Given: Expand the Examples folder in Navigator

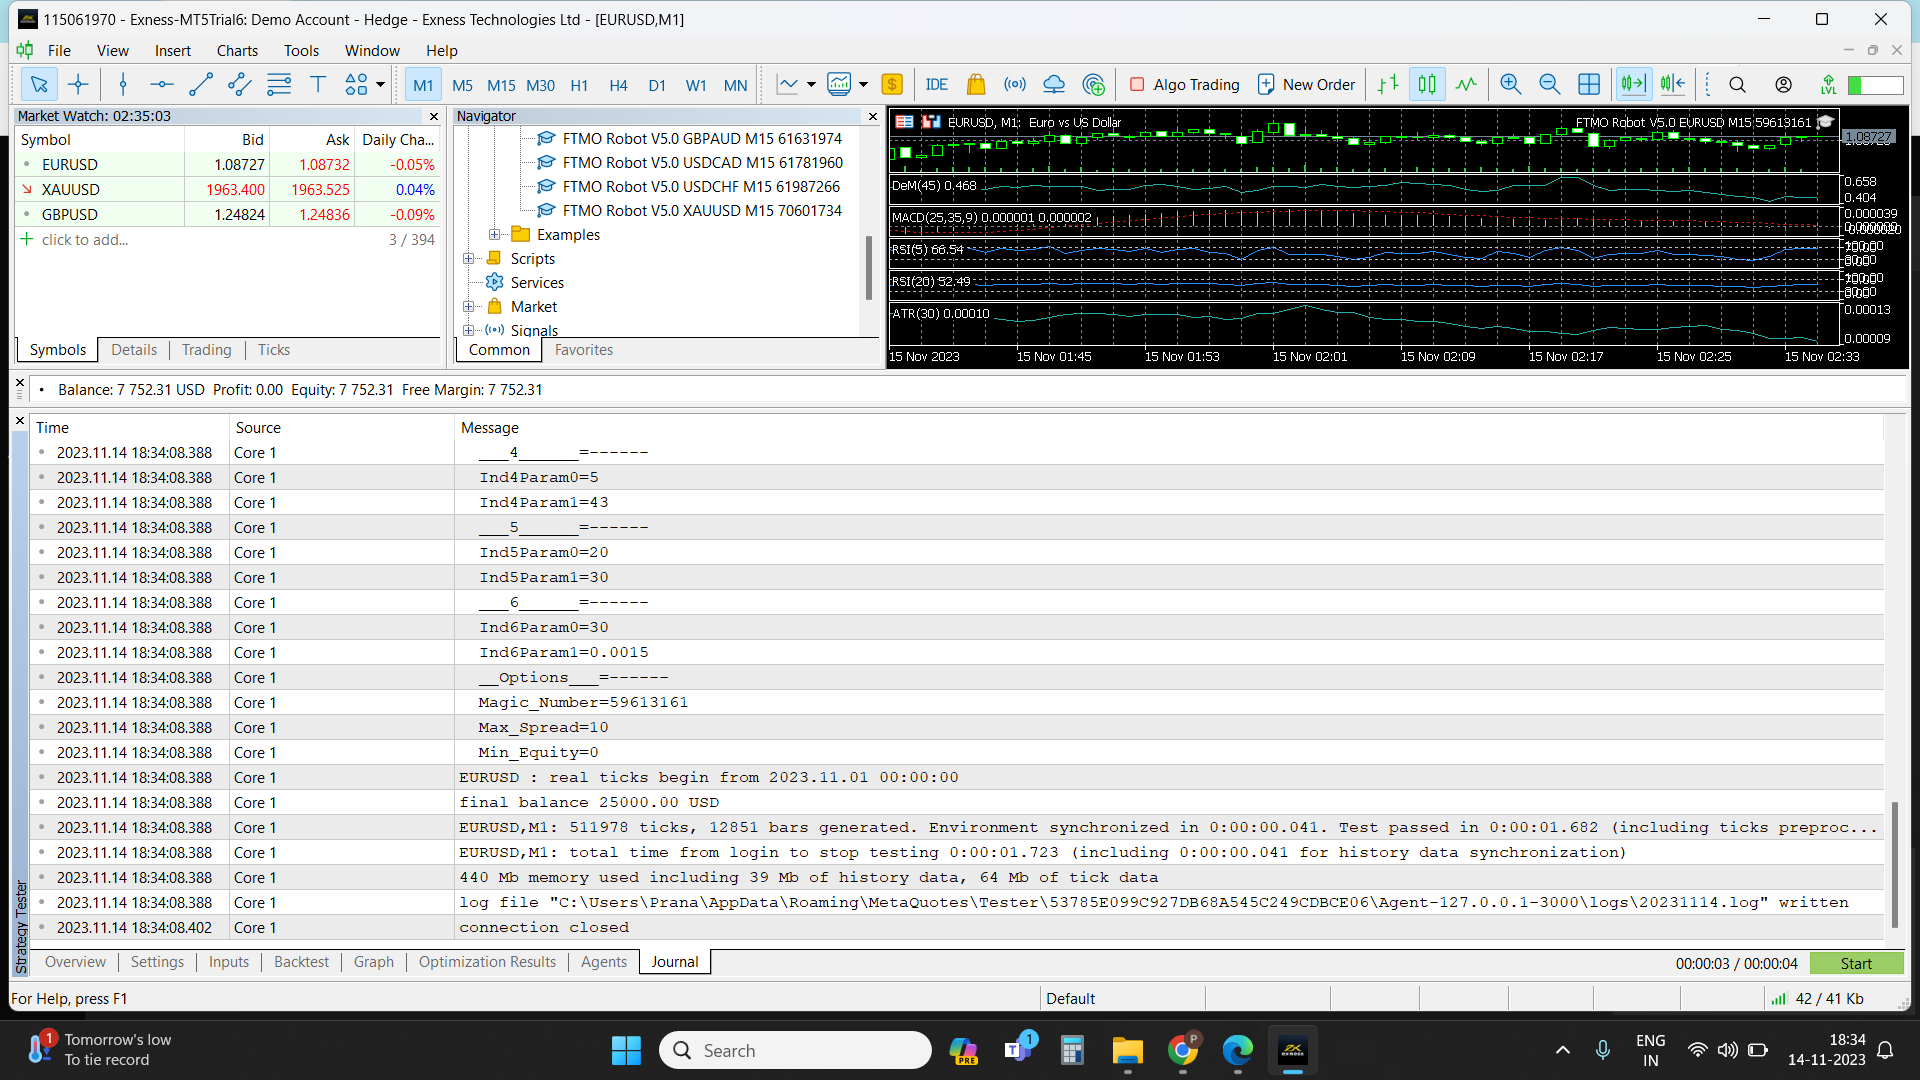Looking at the screenshot, I should click(494, 235).
